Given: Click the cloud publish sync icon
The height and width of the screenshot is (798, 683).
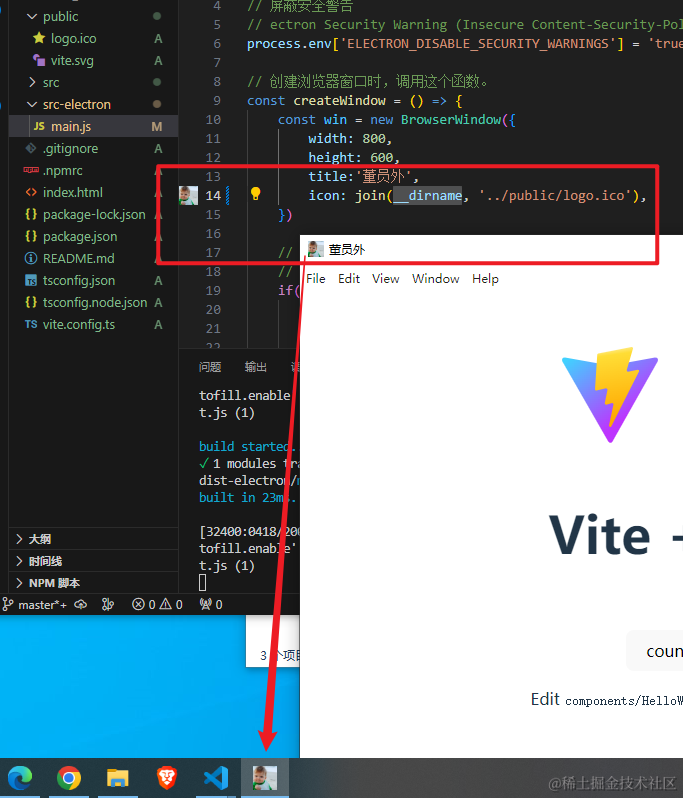Looking at the screenshot, I should coord(80,605).
